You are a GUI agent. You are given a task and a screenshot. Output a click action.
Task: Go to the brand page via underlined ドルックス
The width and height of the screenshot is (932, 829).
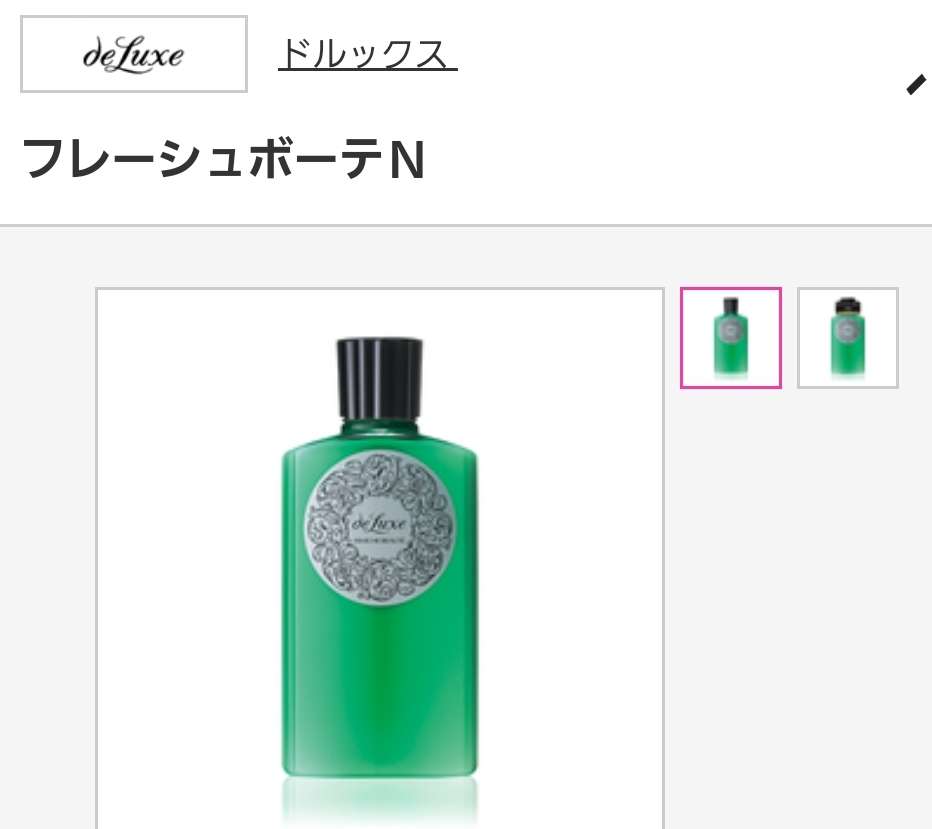coord(367,54)
